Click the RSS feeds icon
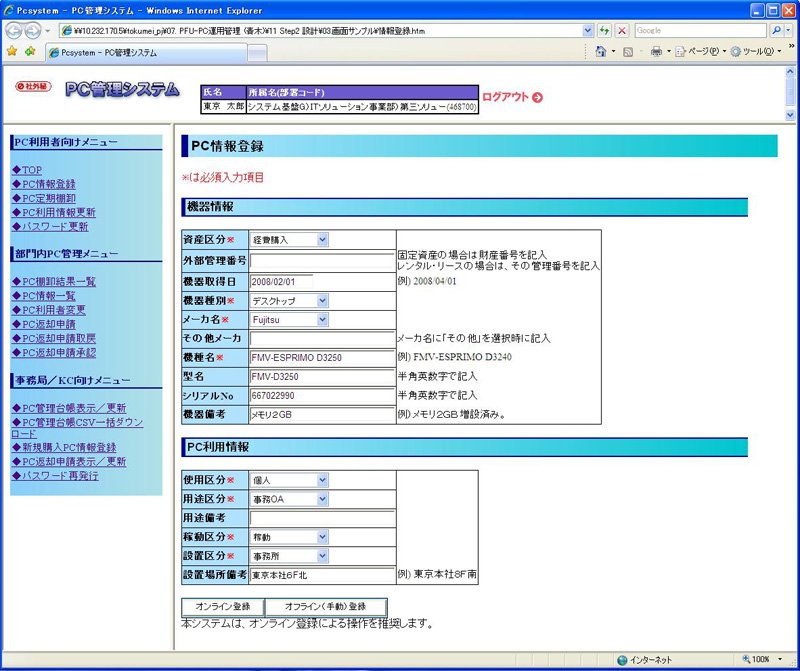The height and width of the screenshot is (671, 800). [628, 52]
